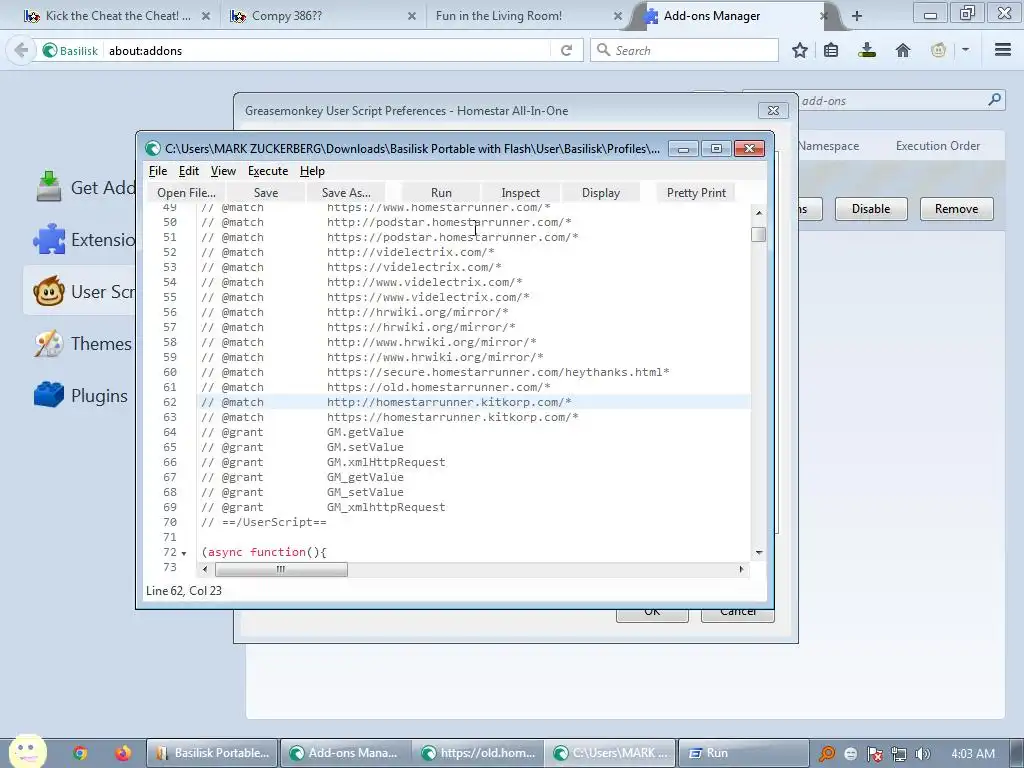Open the Execute menu in Scratchpad
The width and height of the screenshot is (1024, 768).
click(268, 170)
